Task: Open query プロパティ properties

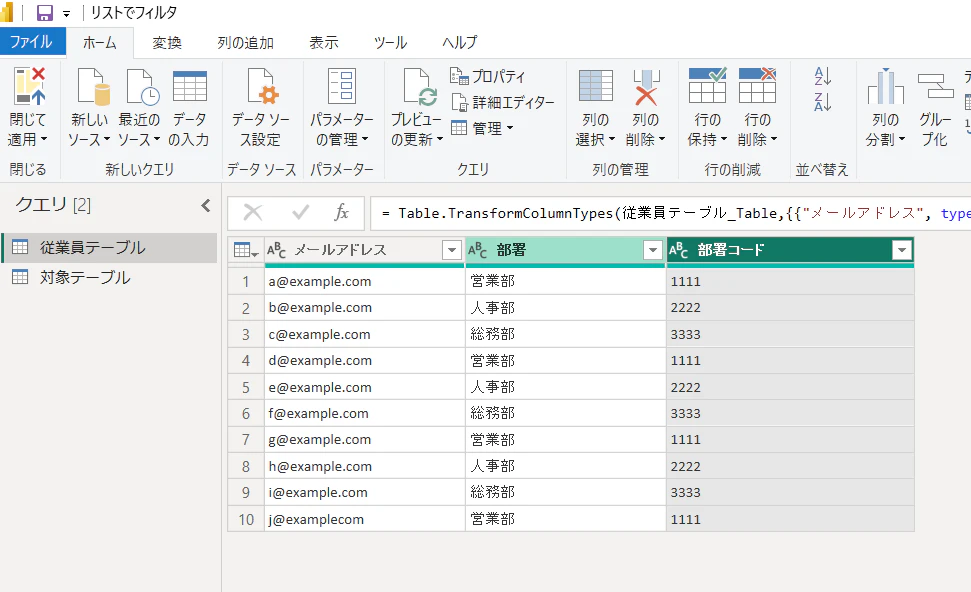Action: click(487, 76)
